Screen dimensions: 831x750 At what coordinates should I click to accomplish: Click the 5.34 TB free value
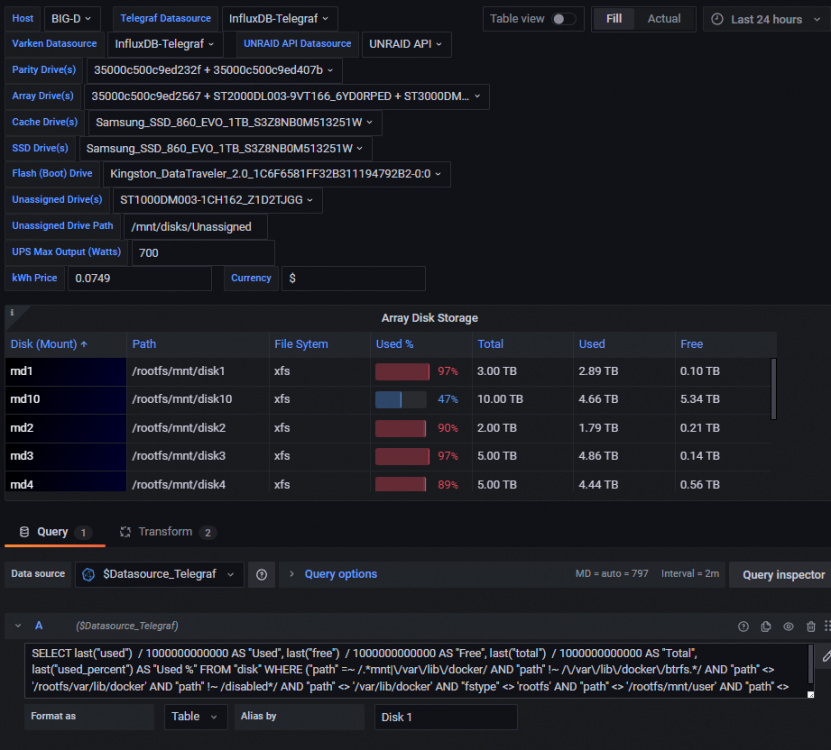(700, 399)
